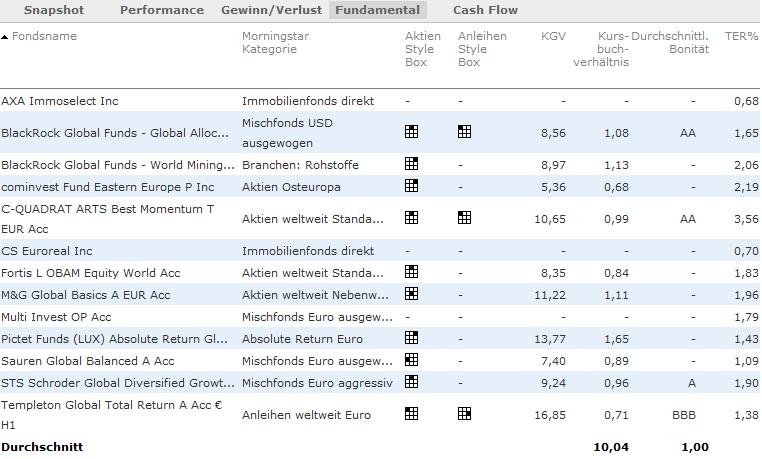Open the Snapshot tab
The image size is (762, 459).
[54, 11]
